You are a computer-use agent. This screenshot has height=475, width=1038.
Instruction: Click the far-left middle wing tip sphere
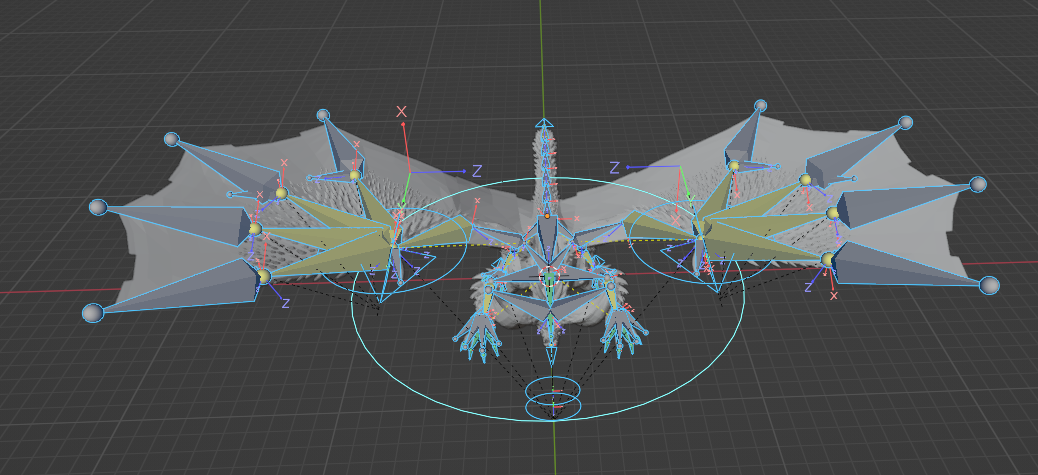(x=97, y=207)
